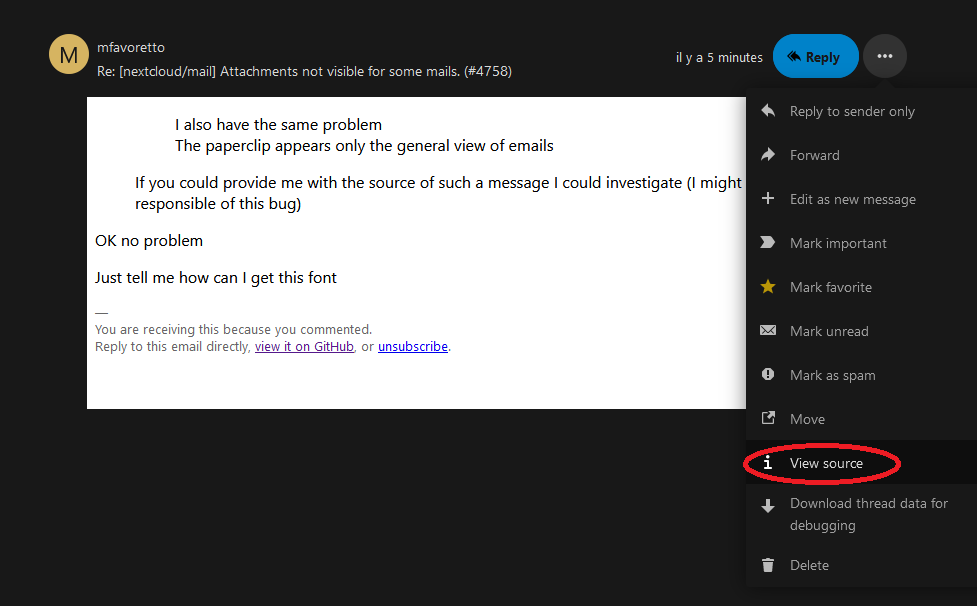Click the mfavoretto avatar circle
This screenshot has height=606, width=977.
(x=69, y=54)
